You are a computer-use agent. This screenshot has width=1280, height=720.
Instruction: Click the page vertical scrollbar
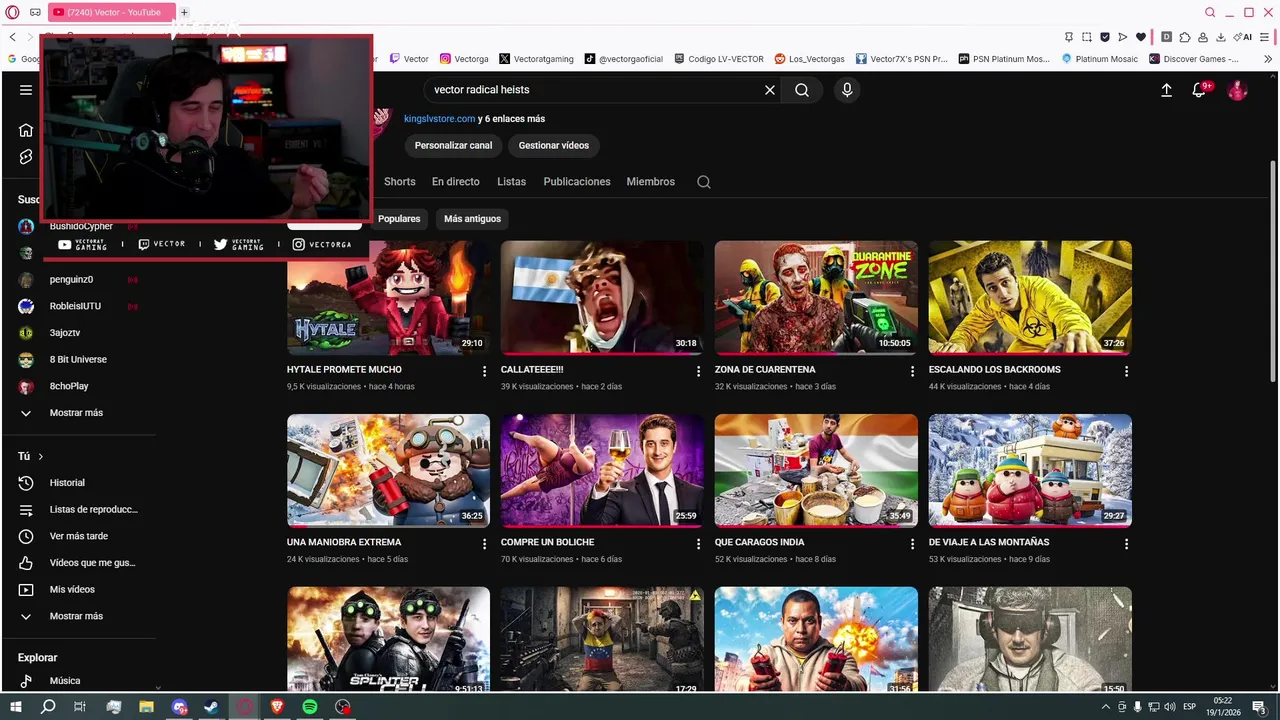[1272, 270]
